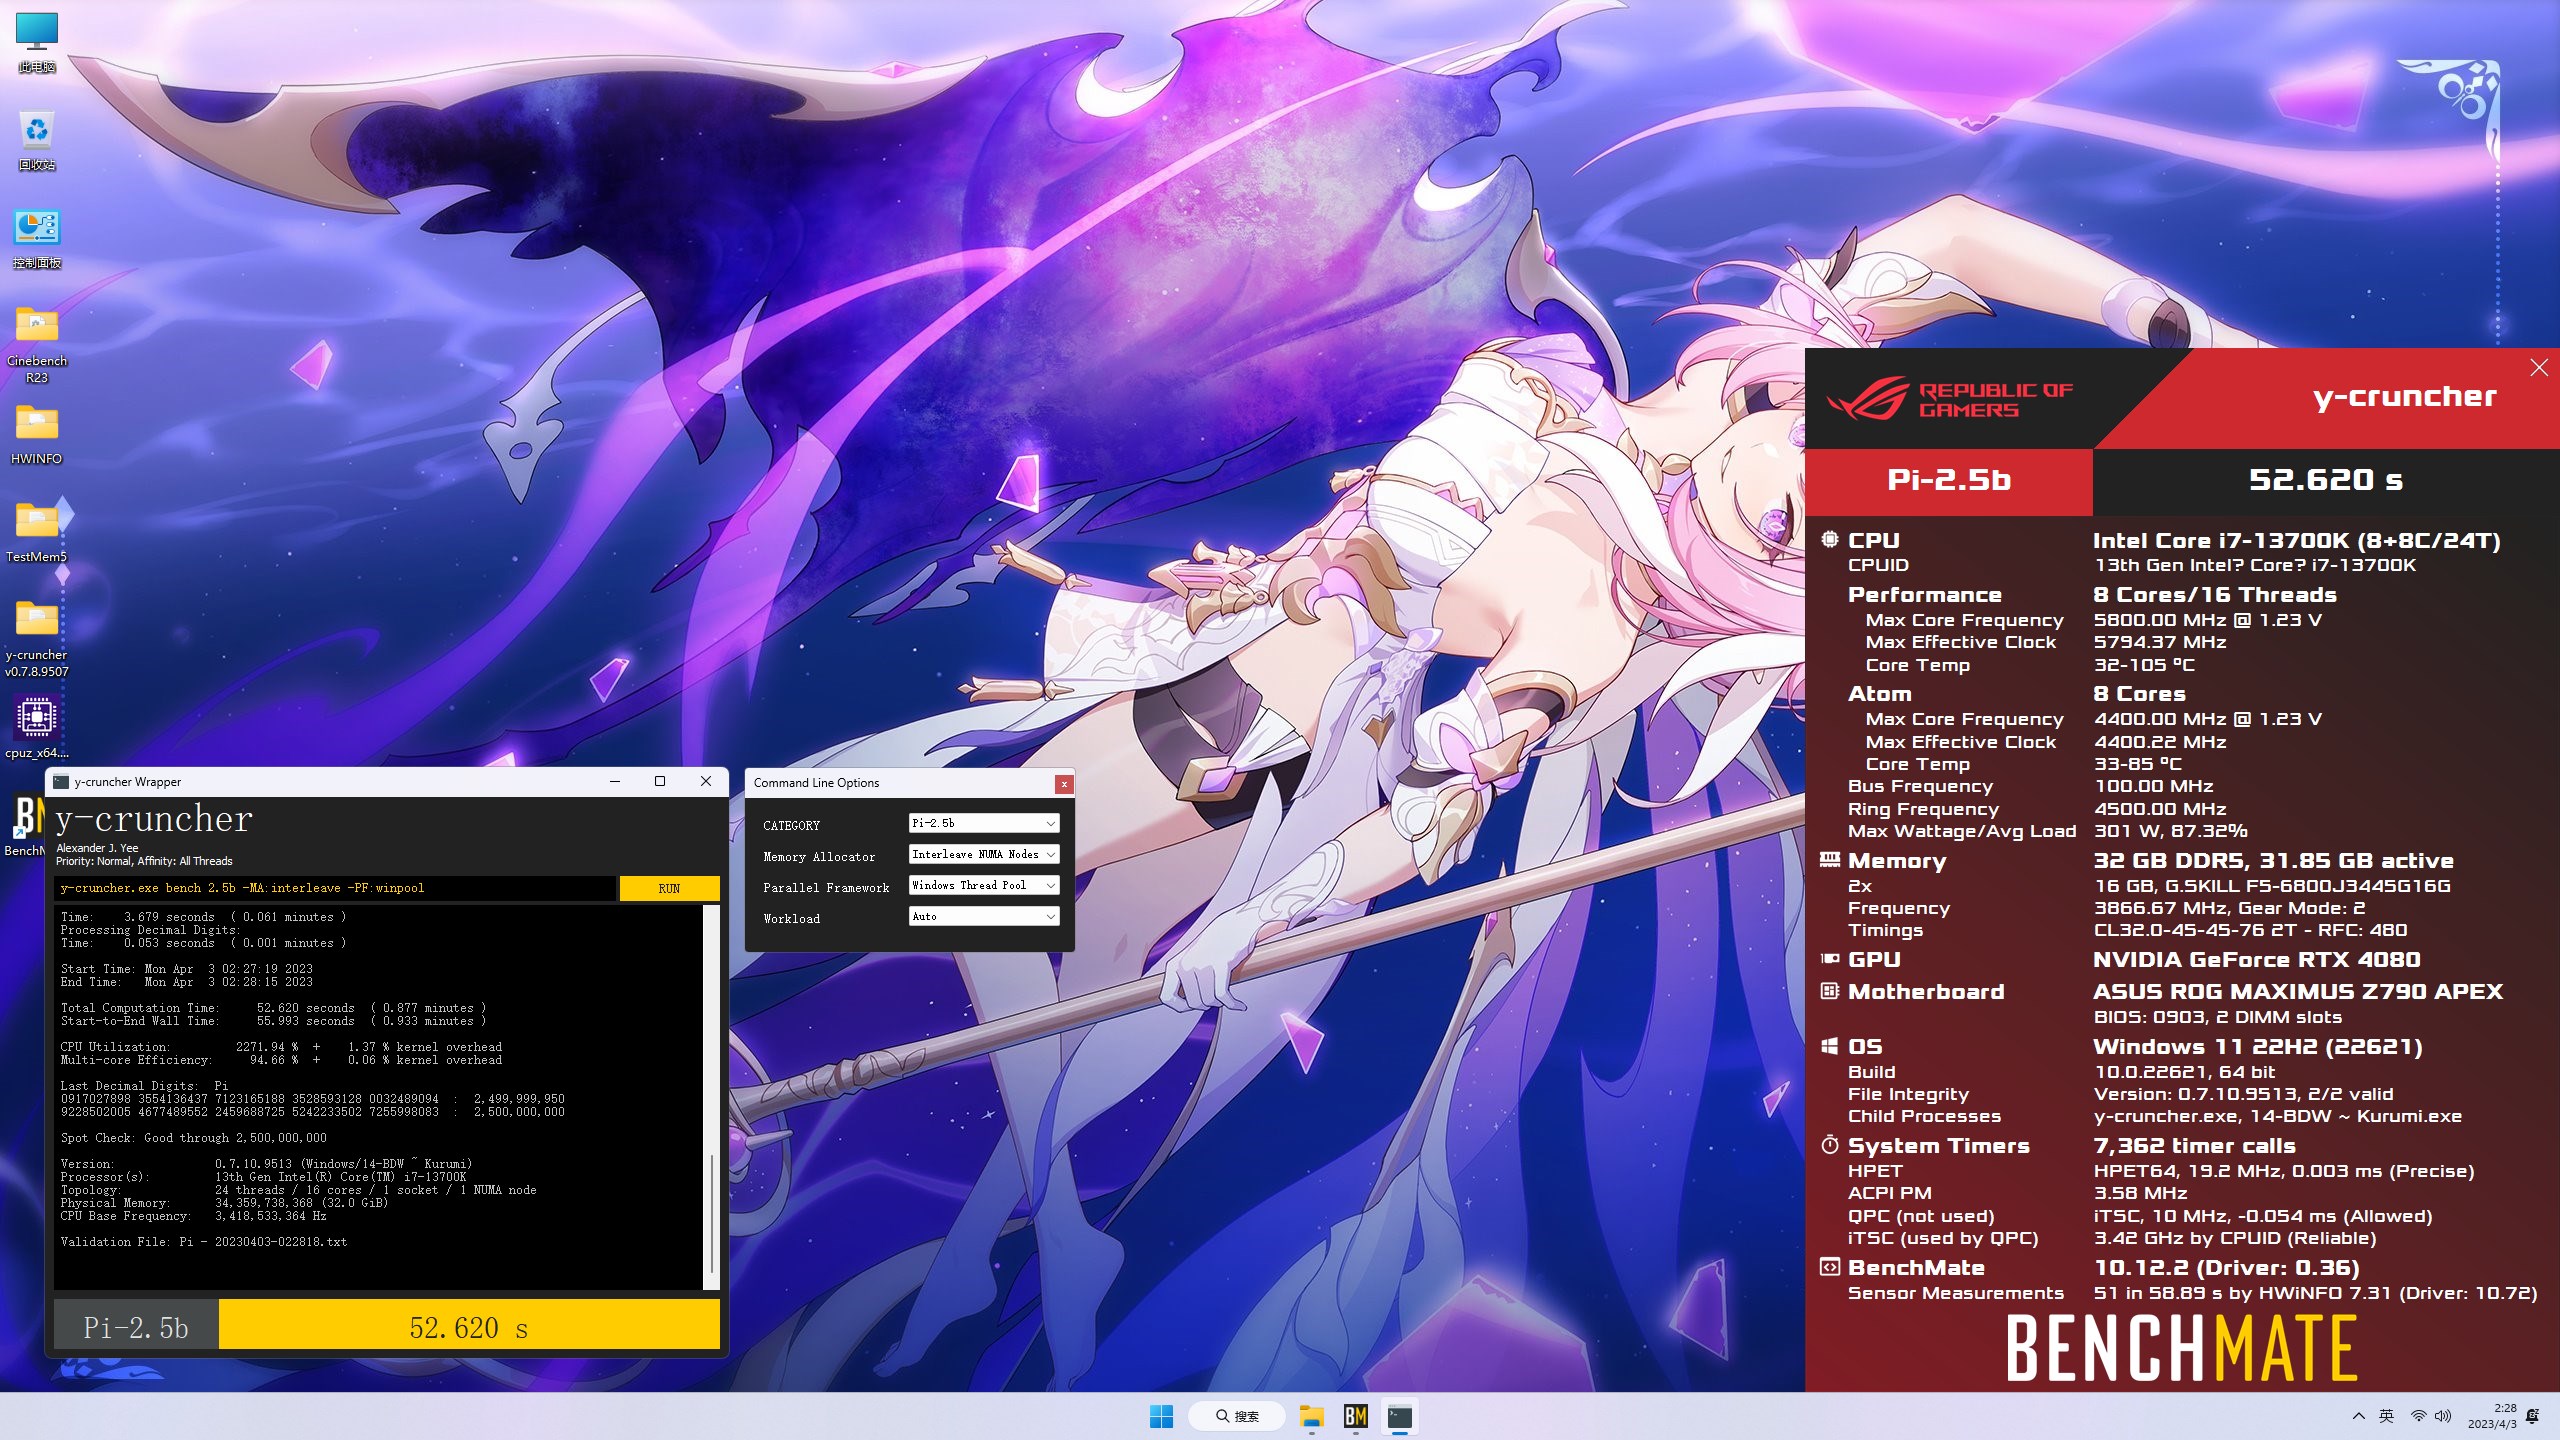Viewport: 2560px width, 1440px height.
Task: Switch to BenchMate in the taskbar
Action: (1355, 1416)
